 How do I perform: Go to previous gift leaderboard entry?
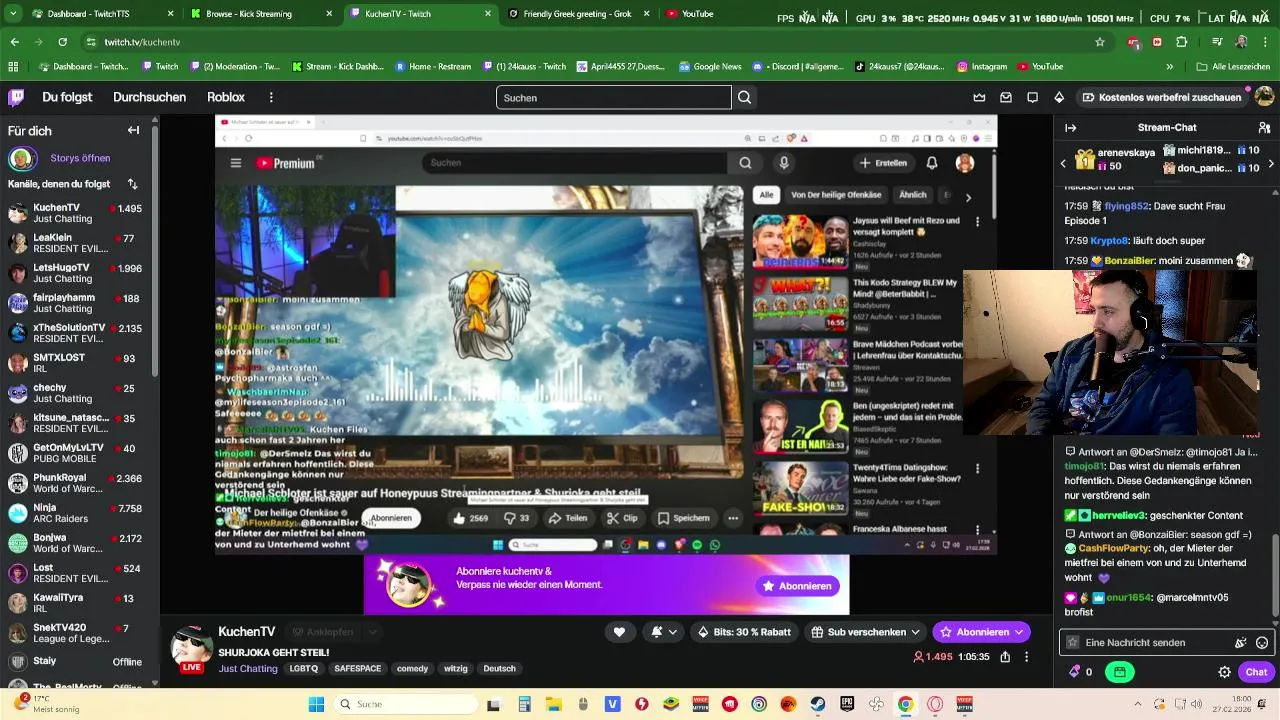[1063, 163]
